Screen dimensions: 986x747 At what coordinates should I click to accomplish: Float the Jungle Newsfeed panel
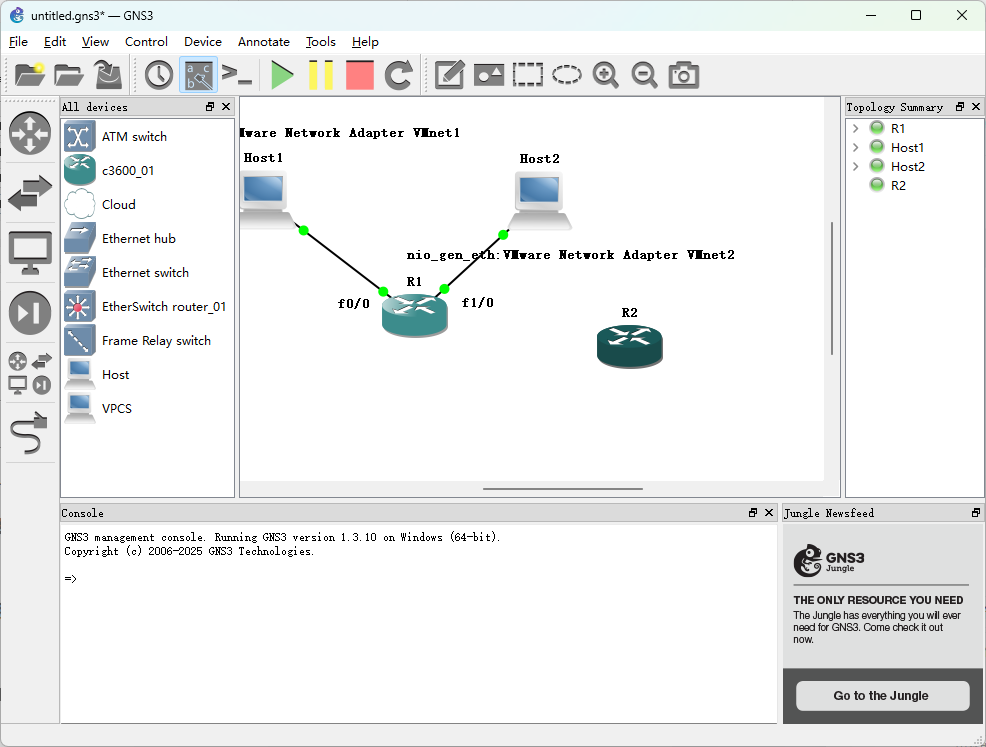[x=976, y=512]
